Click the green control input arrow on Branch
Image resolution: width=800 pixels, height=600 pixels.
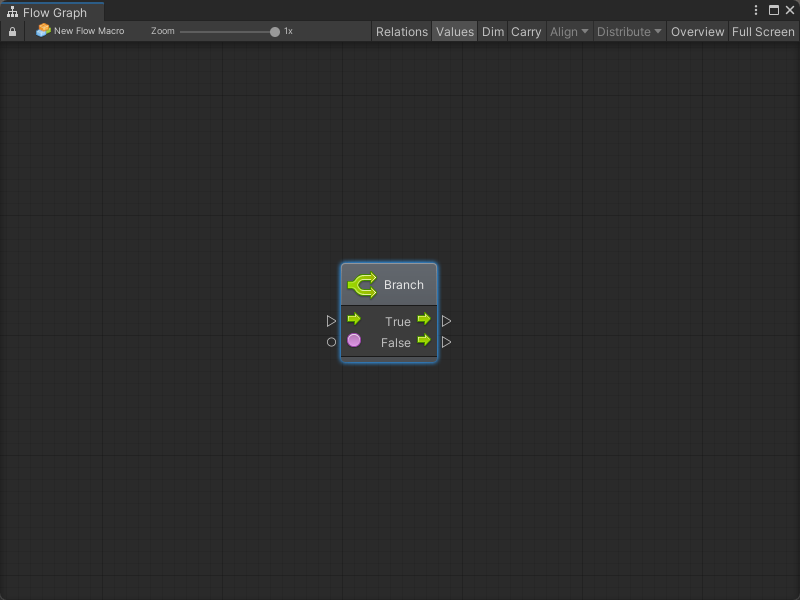(x=354, y=319)
